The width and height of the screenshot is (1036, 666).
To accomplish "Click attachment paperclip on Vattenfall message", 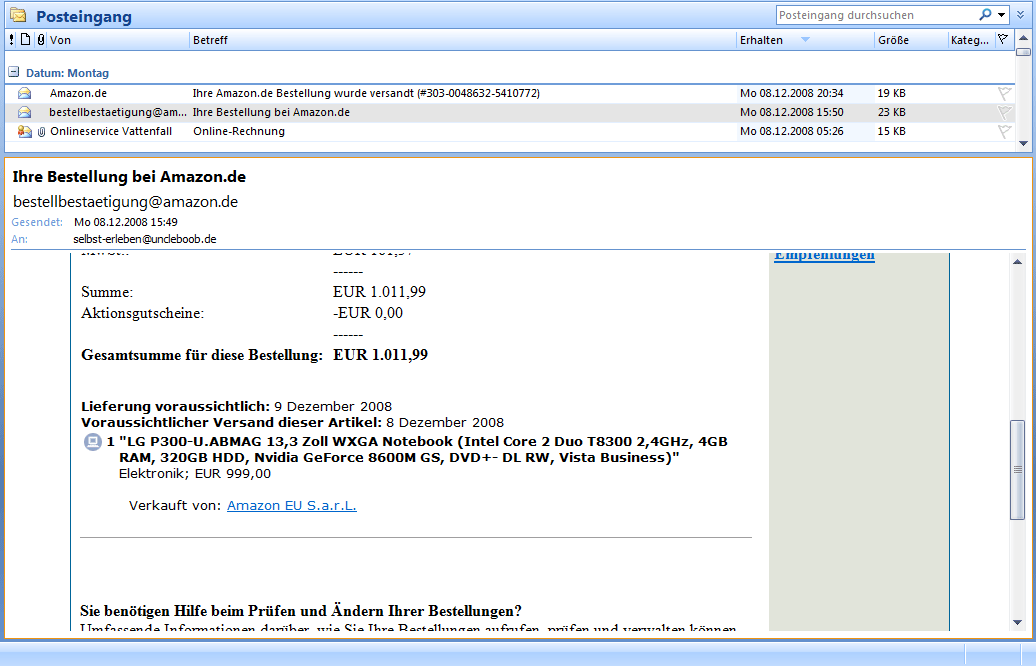I will pyautogui.click(x=41, y=131).
